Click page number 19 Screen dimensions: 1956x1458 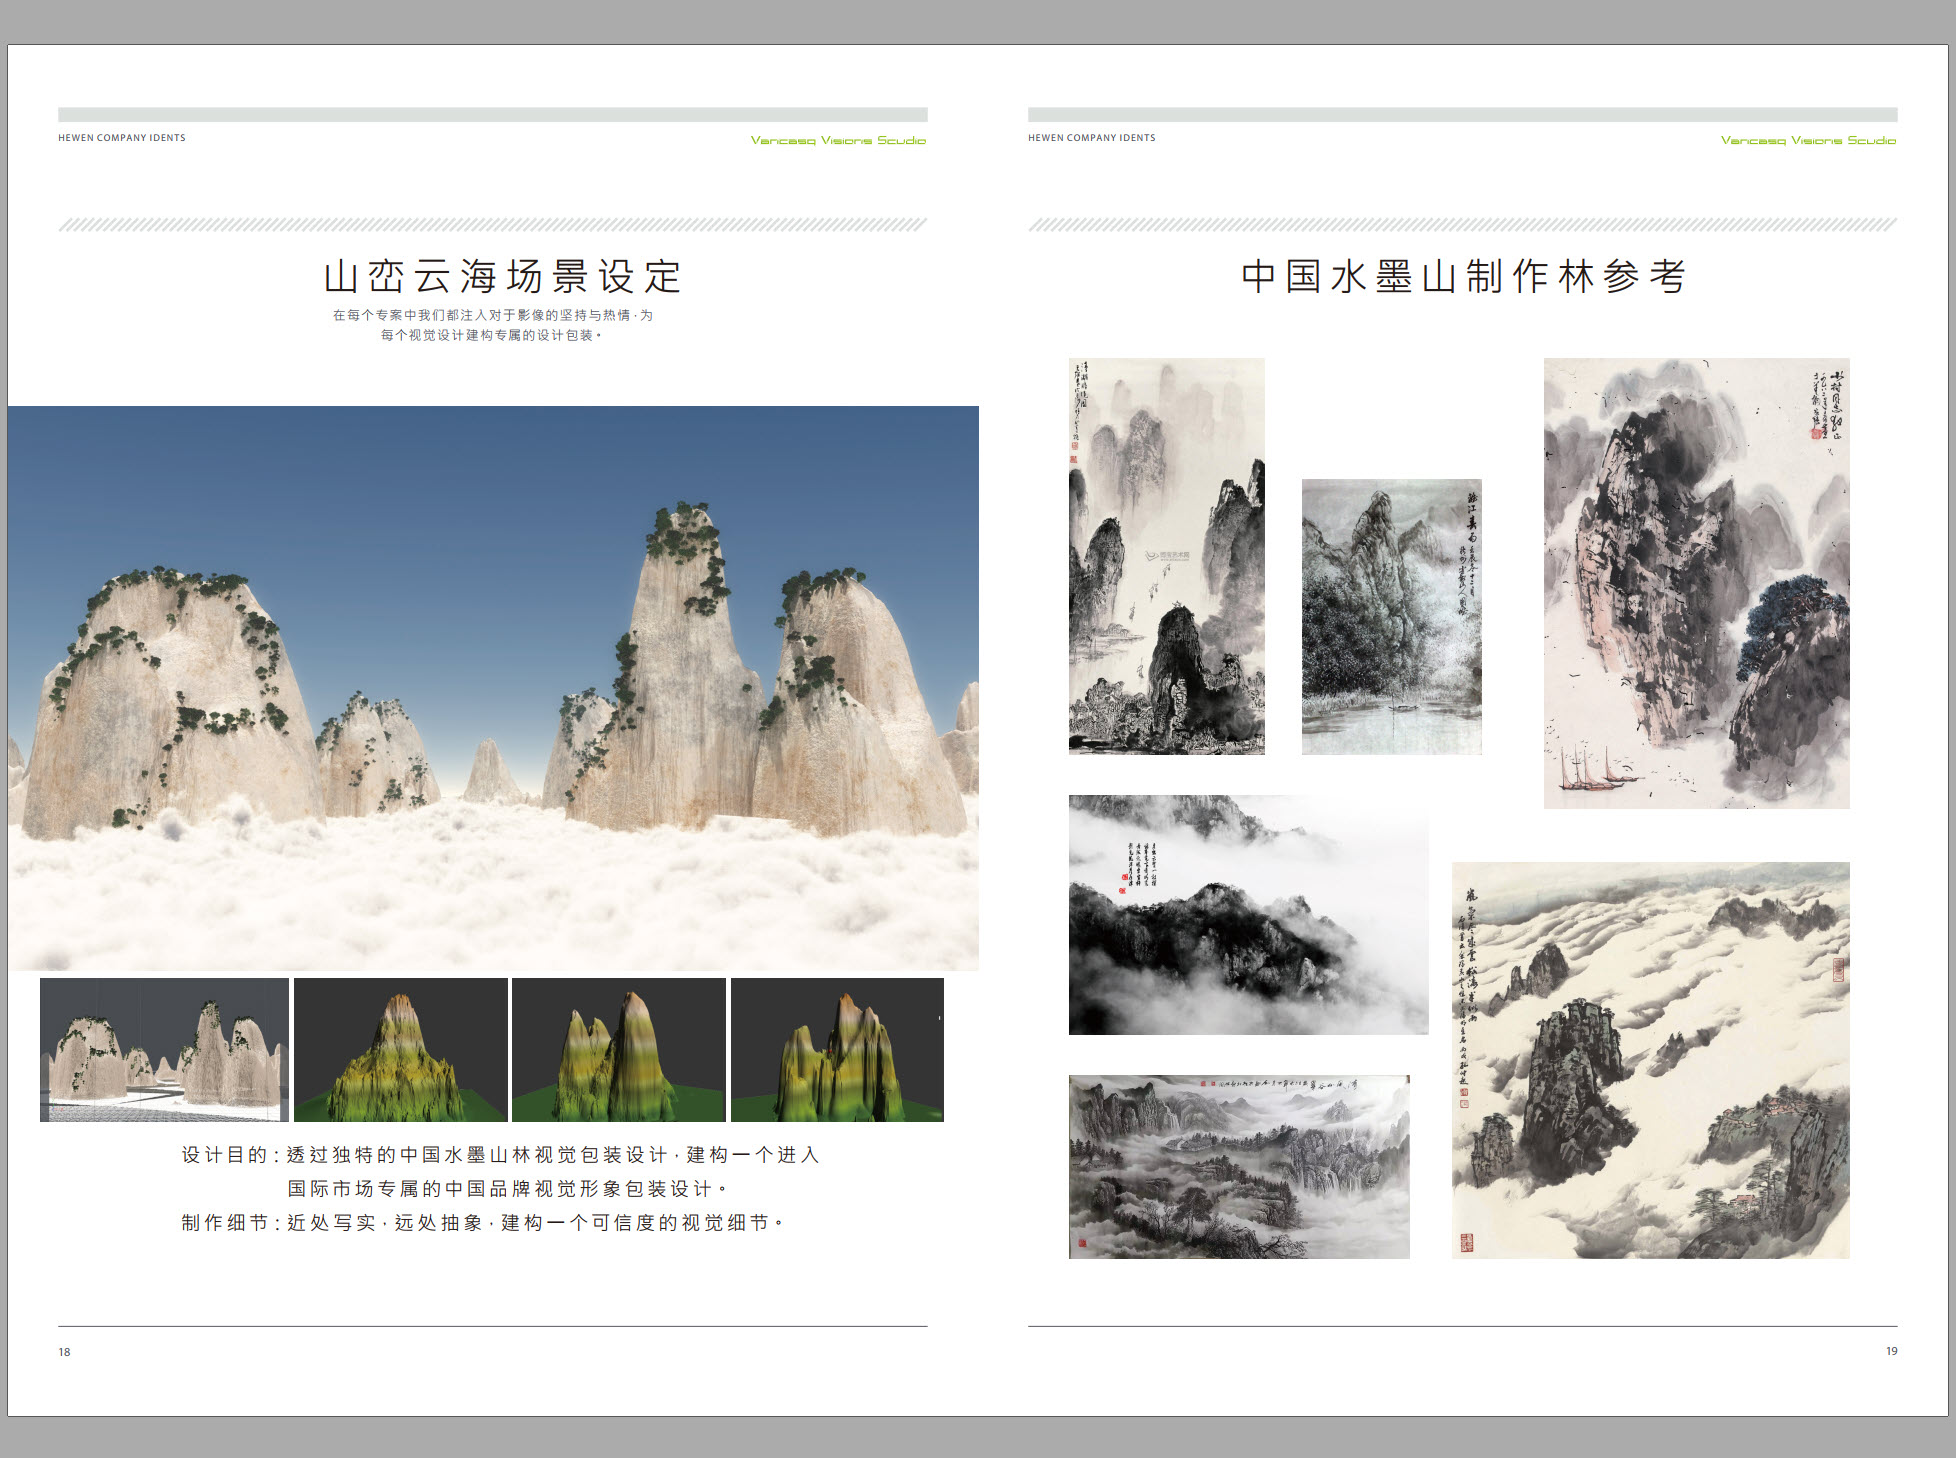pos(1891,1351)
